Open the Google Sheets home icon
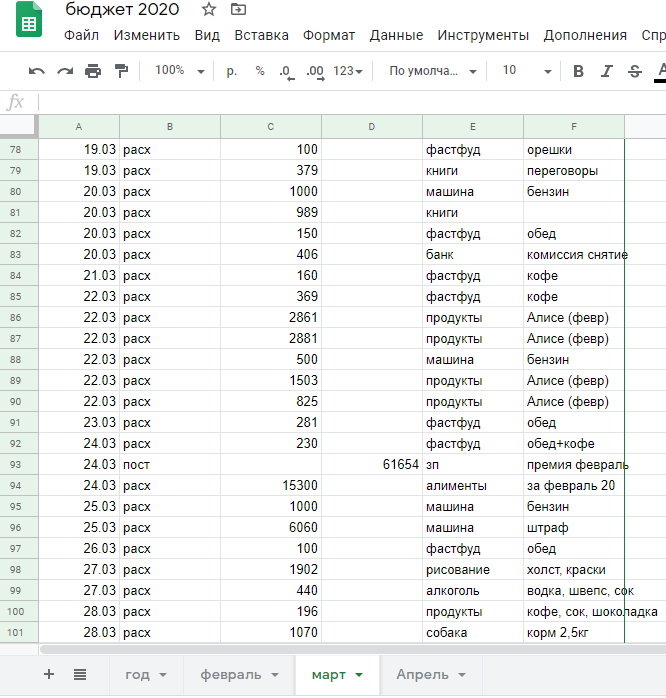The height and width of the screenshot is (698, 666). click(29, 20)
